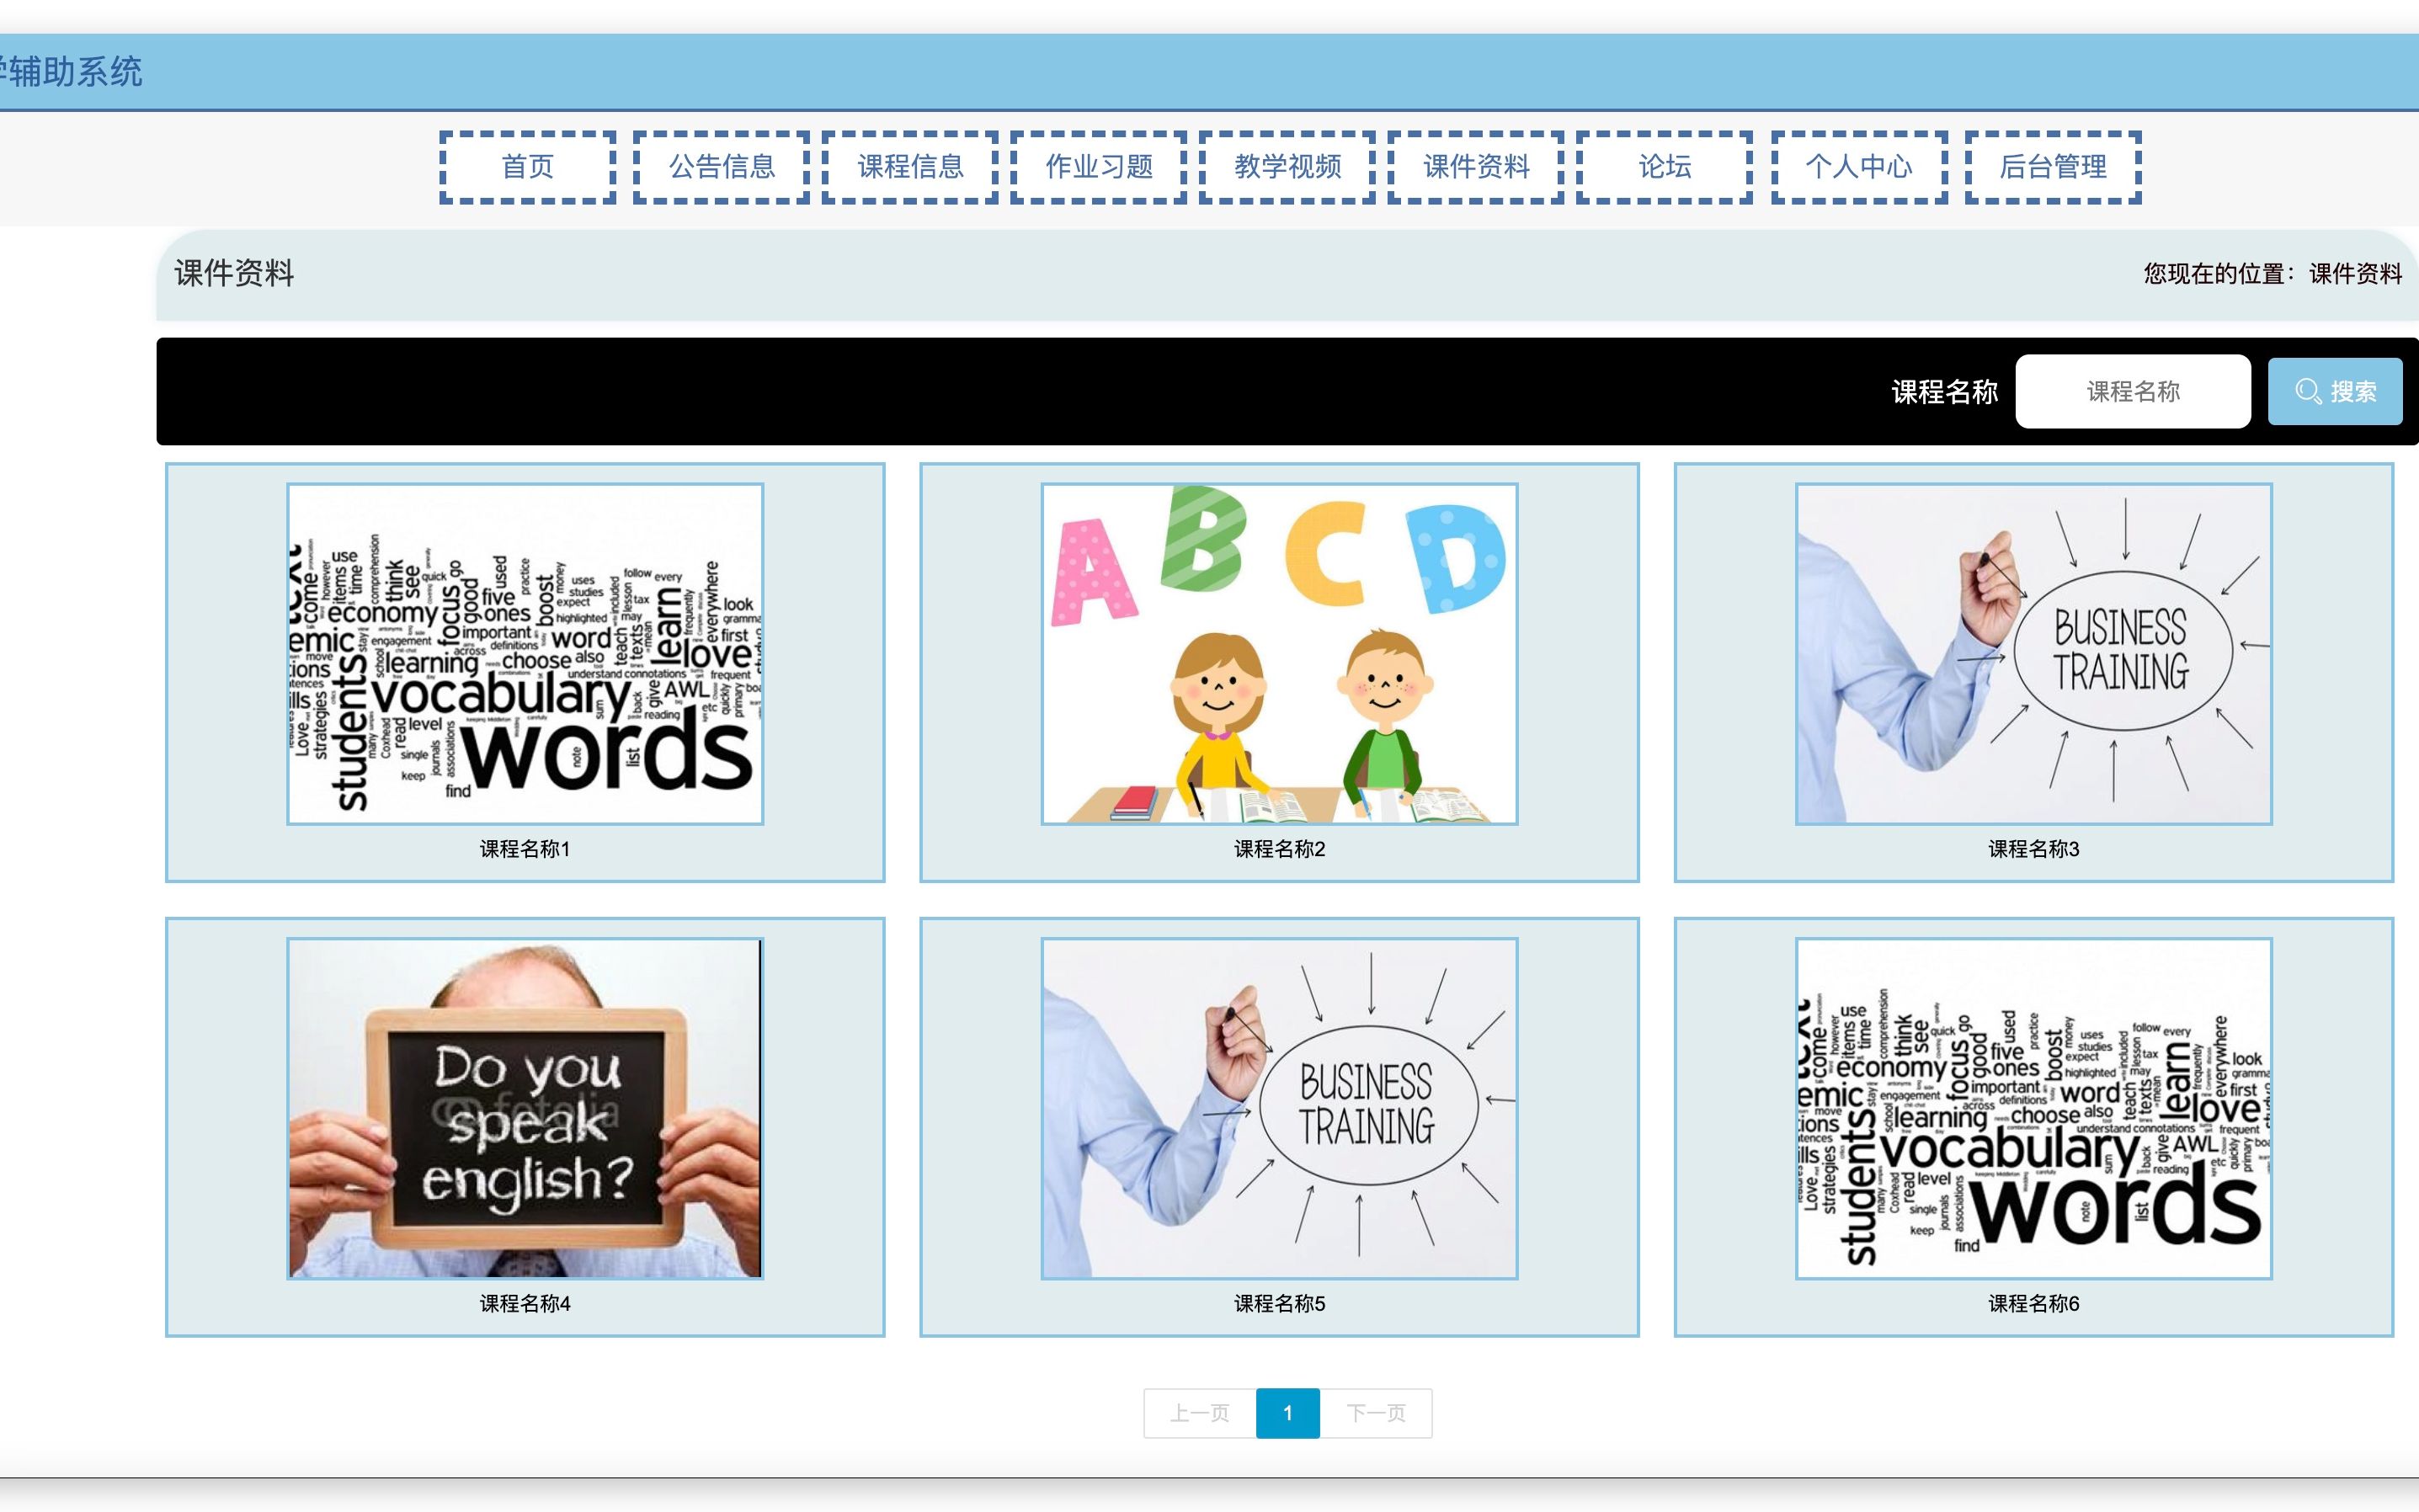Select the 课程信息 menu item
Viewport: 2419px width, 1512px height.
point(910,167)
